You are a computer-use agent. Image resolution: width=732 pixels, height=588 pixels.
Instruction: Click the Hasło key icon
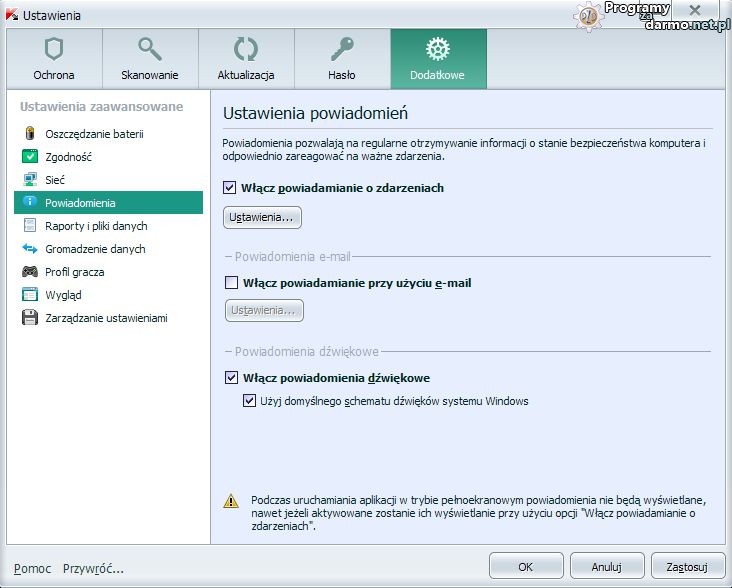(x=342, y=49)
